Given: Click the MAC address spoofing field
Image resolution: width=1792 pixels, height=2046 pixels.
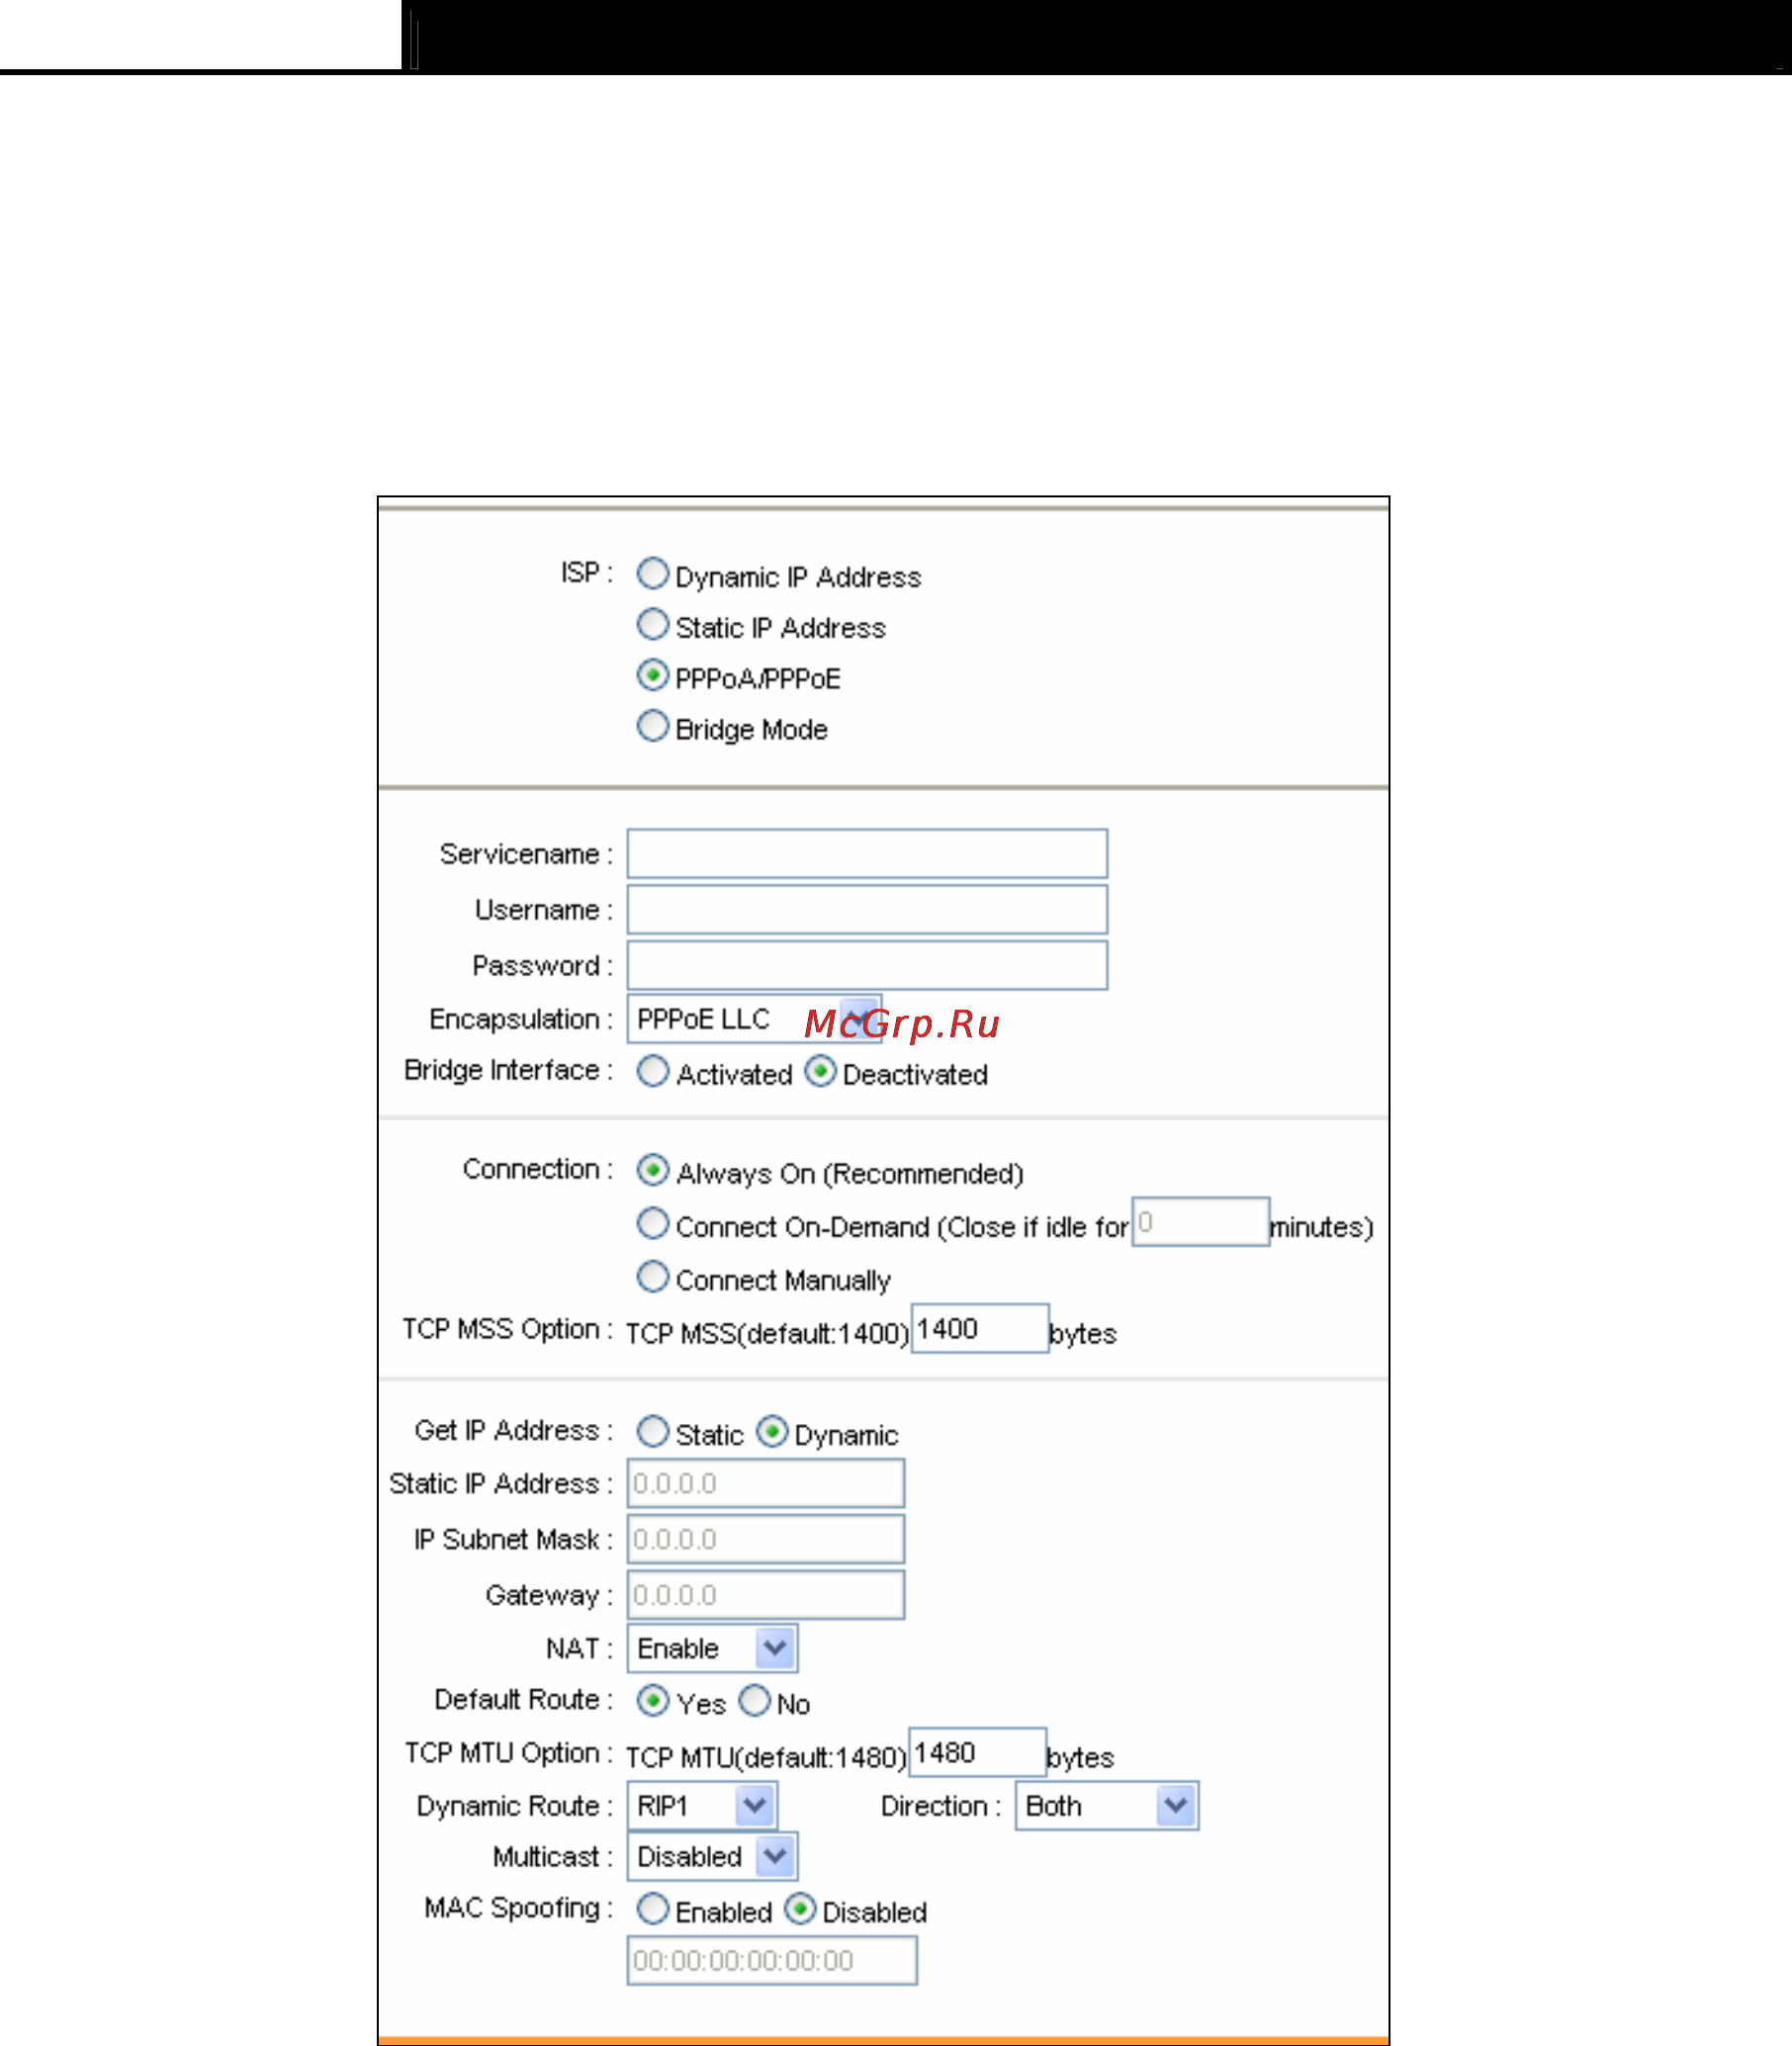Looking at the screenshot, I should tap(772, 1960).
